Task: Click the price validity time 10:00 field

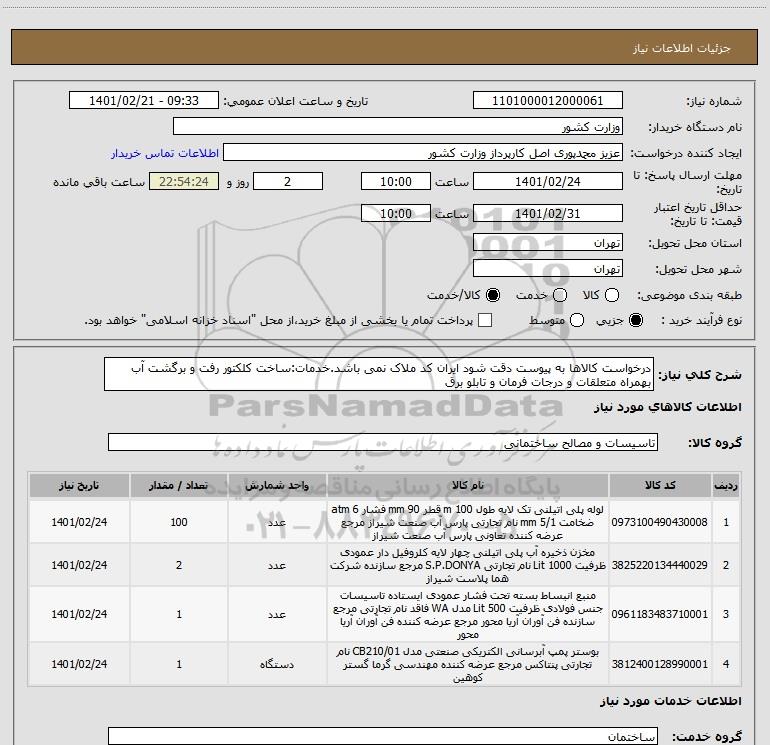Action: click(x=396, y=213)
